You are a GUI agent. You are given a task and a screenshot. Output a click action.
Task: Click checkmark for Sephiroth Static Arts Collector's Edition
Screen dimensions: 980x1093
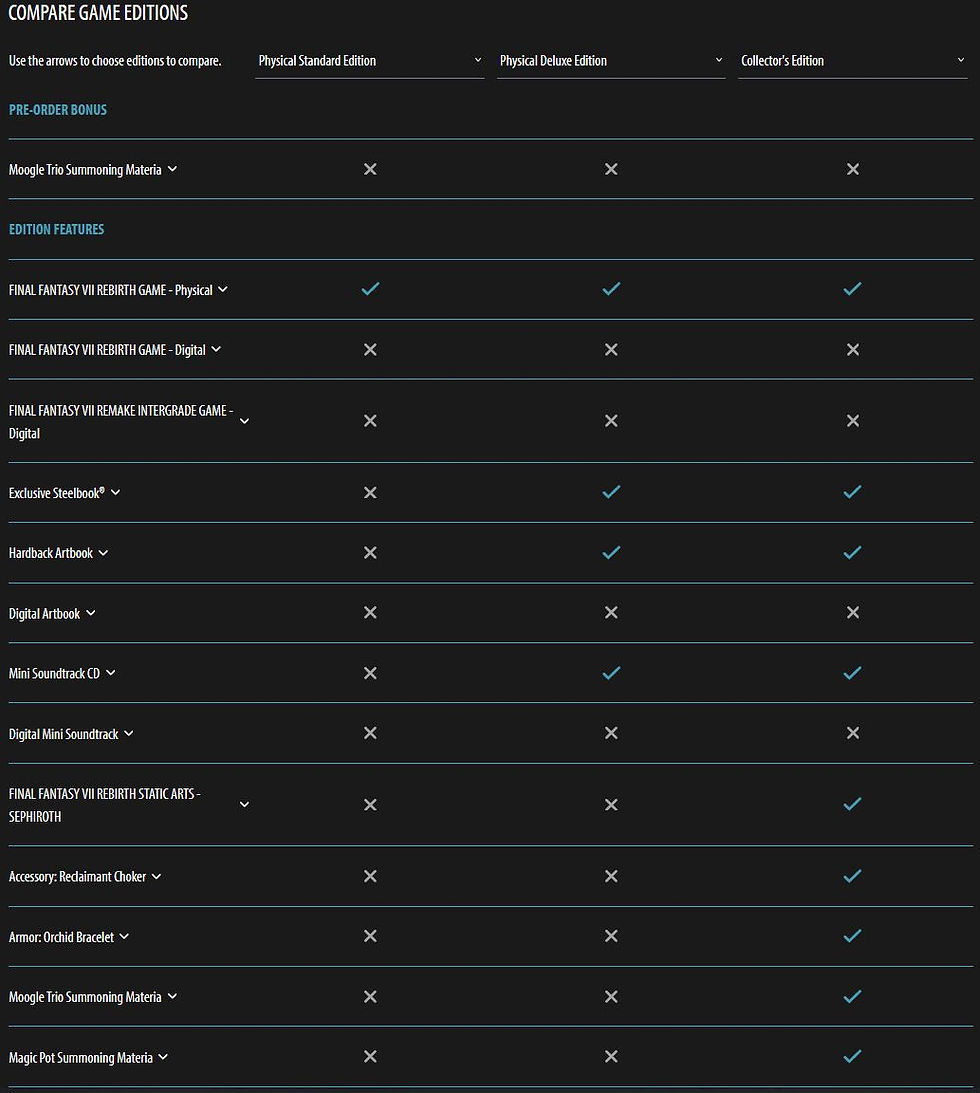point(852,804)
